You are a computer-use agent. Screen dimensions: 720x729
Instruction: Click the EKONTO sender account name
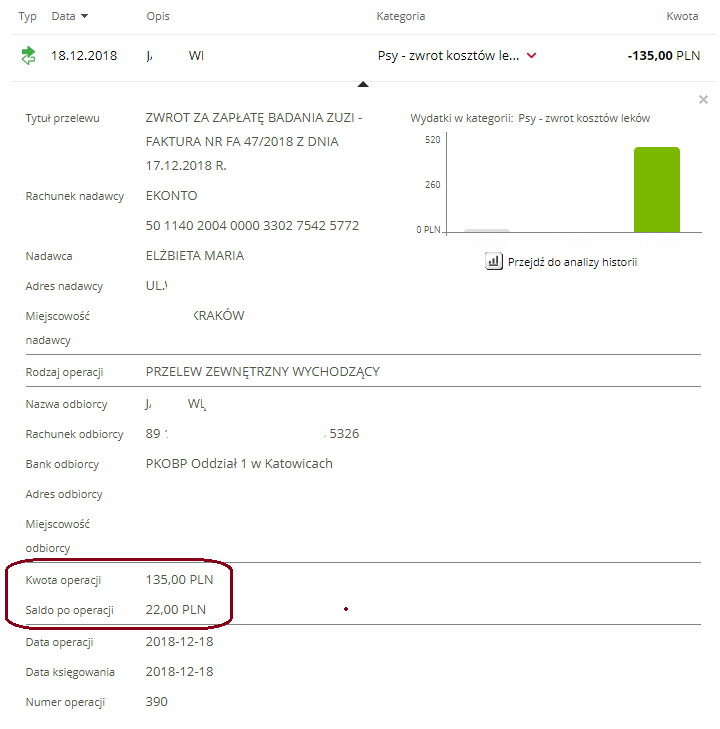click(172, 196)
